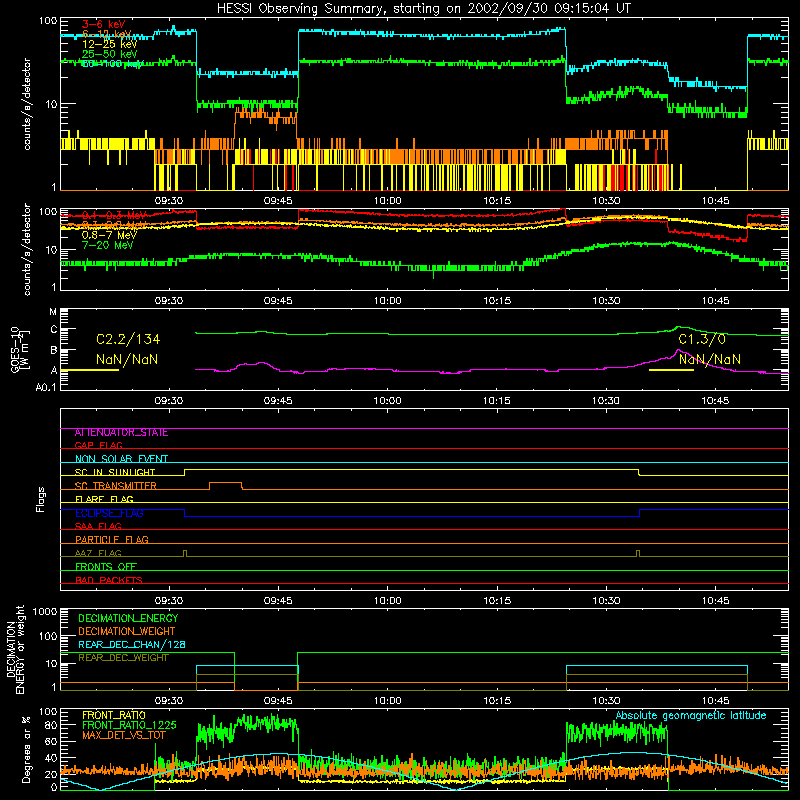Click the DECIMATION_ENERGY legend label
The width and height of the screenshot is (800, 800).
point(128,618)
